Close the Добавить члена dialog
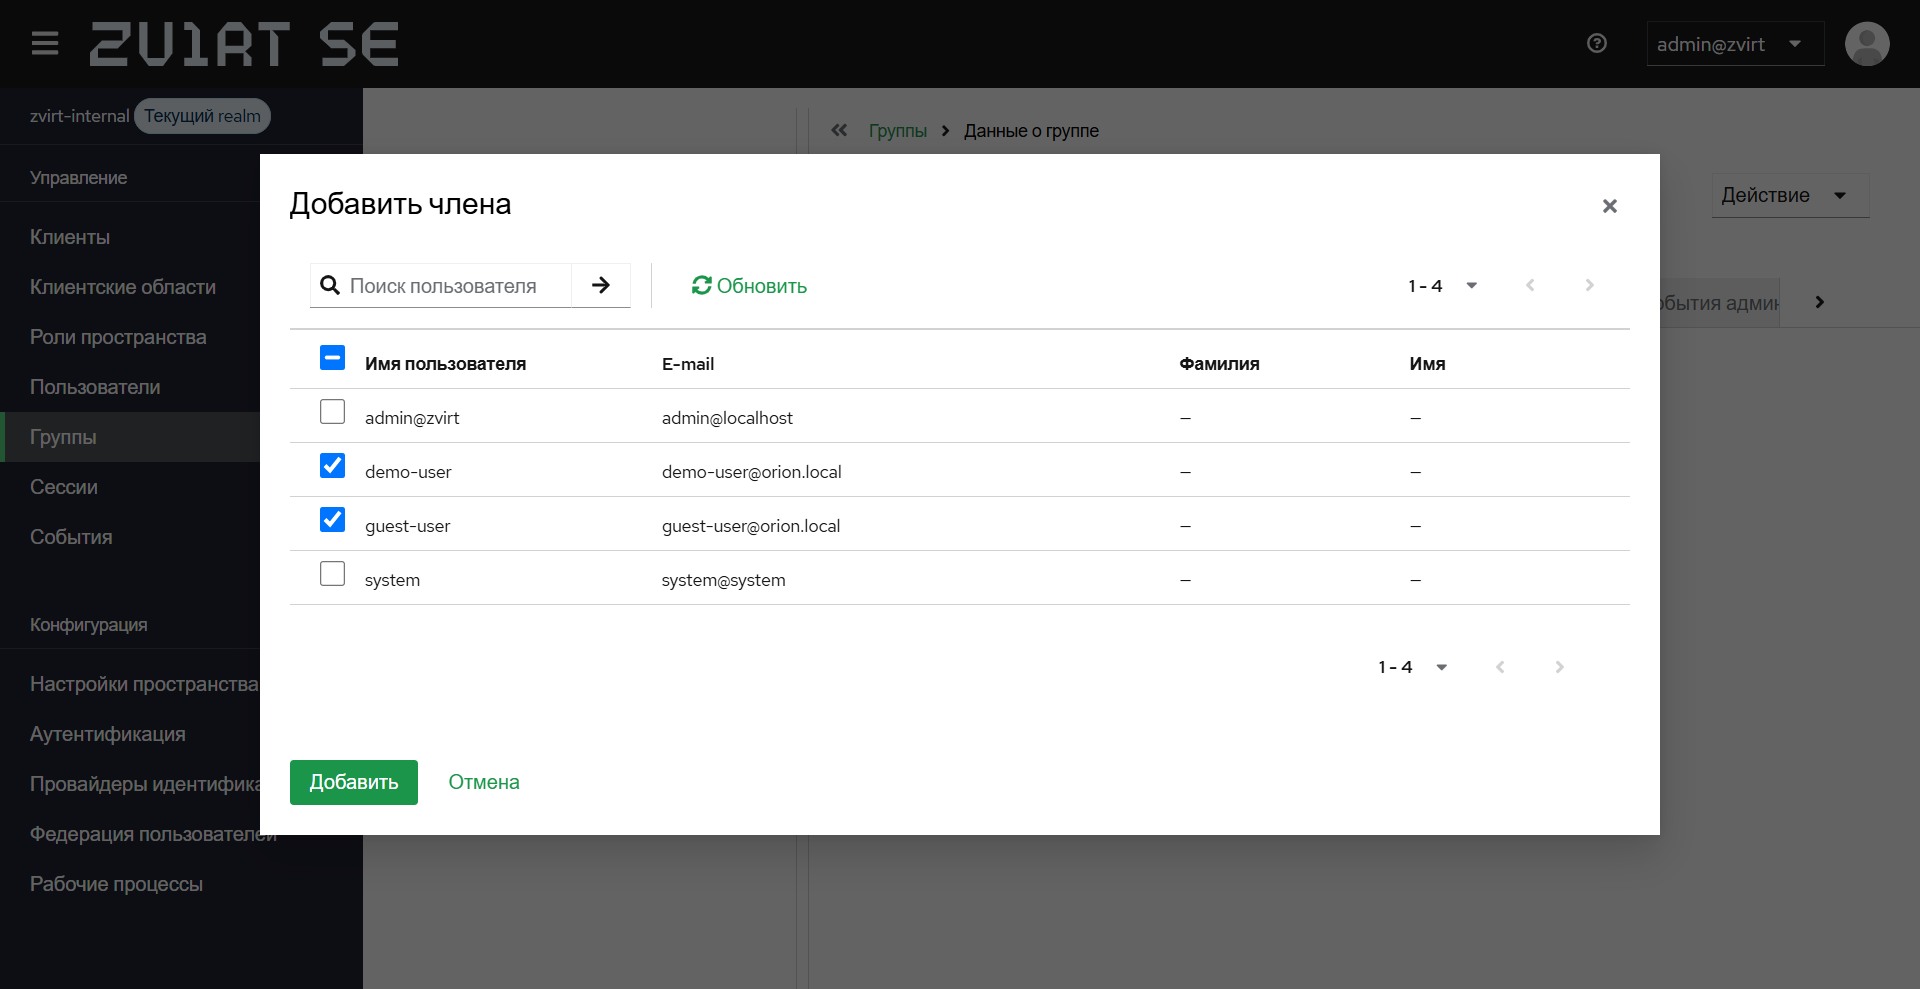The height and width of the screenshot is (989, 1920). (1610, 206)
